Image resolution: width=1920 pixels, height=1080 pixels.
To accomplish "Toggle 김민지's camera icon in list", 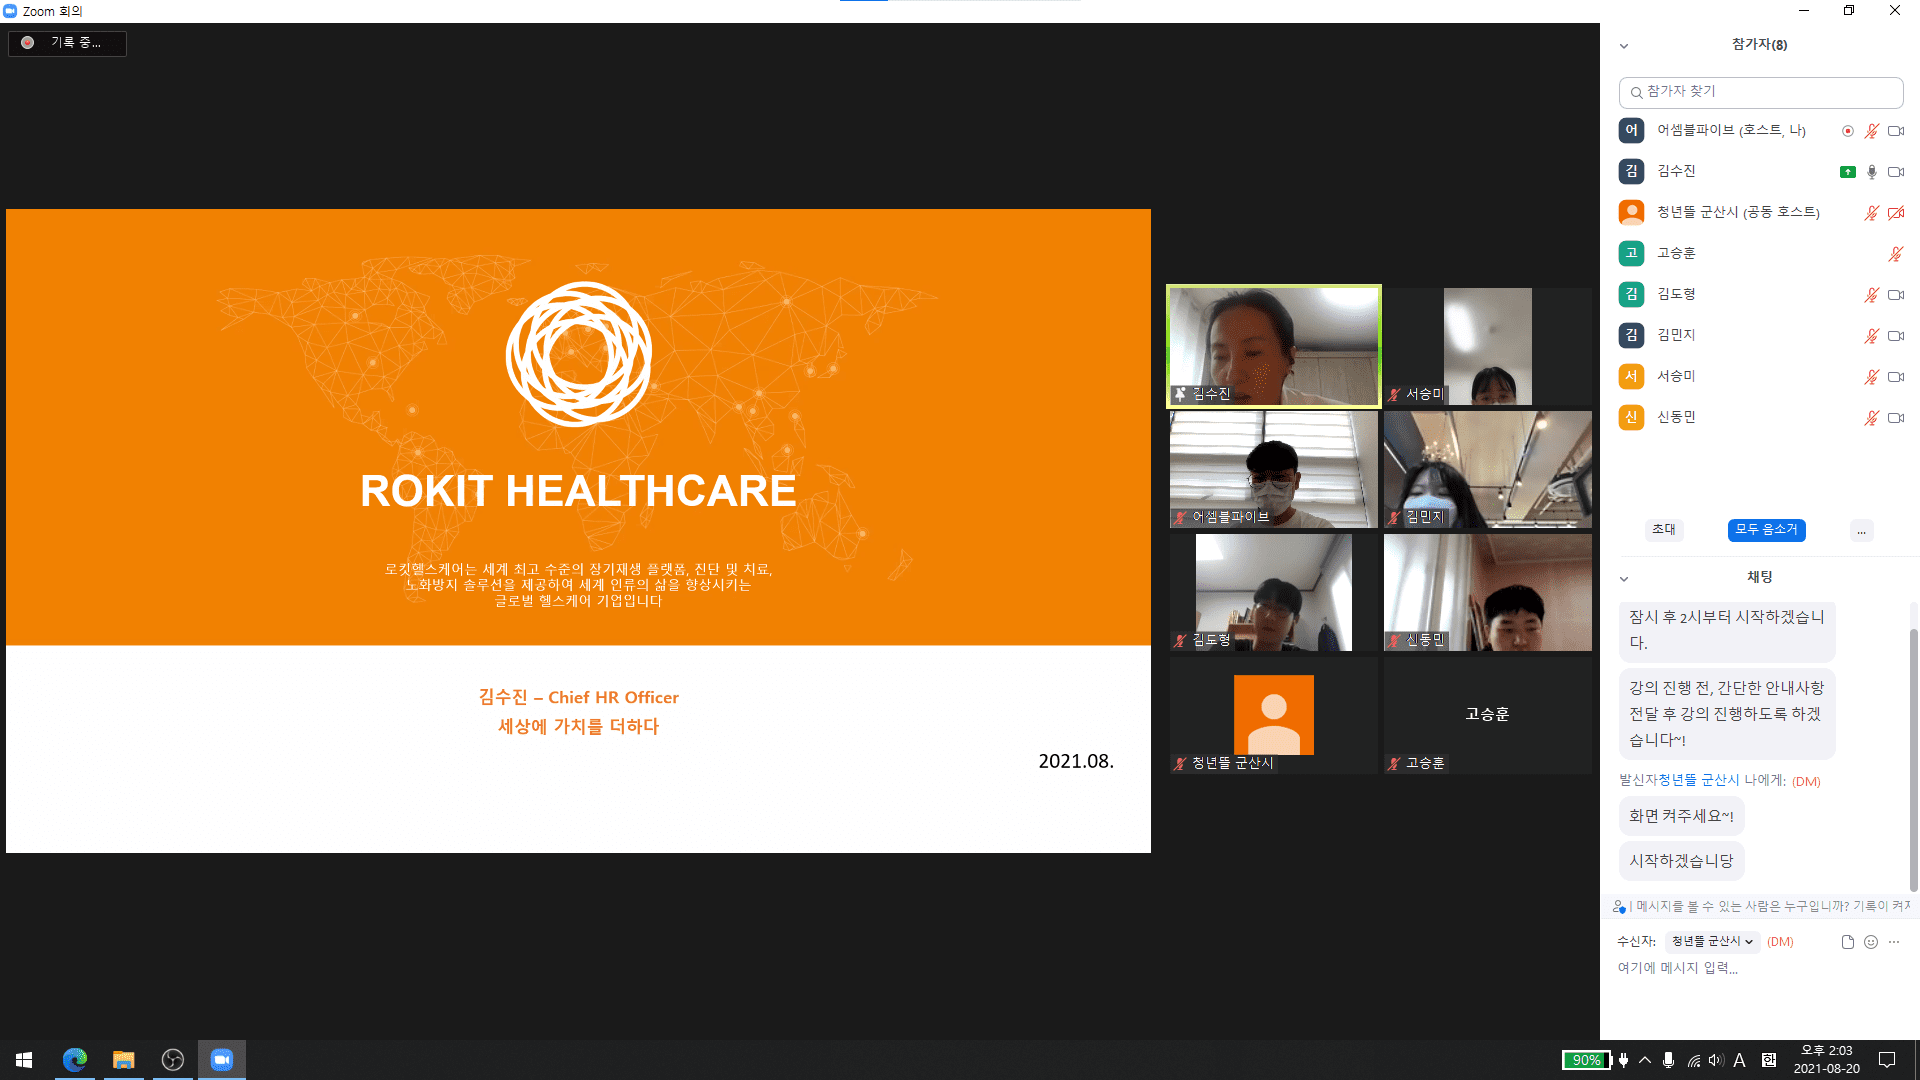I will [1896, 336].
